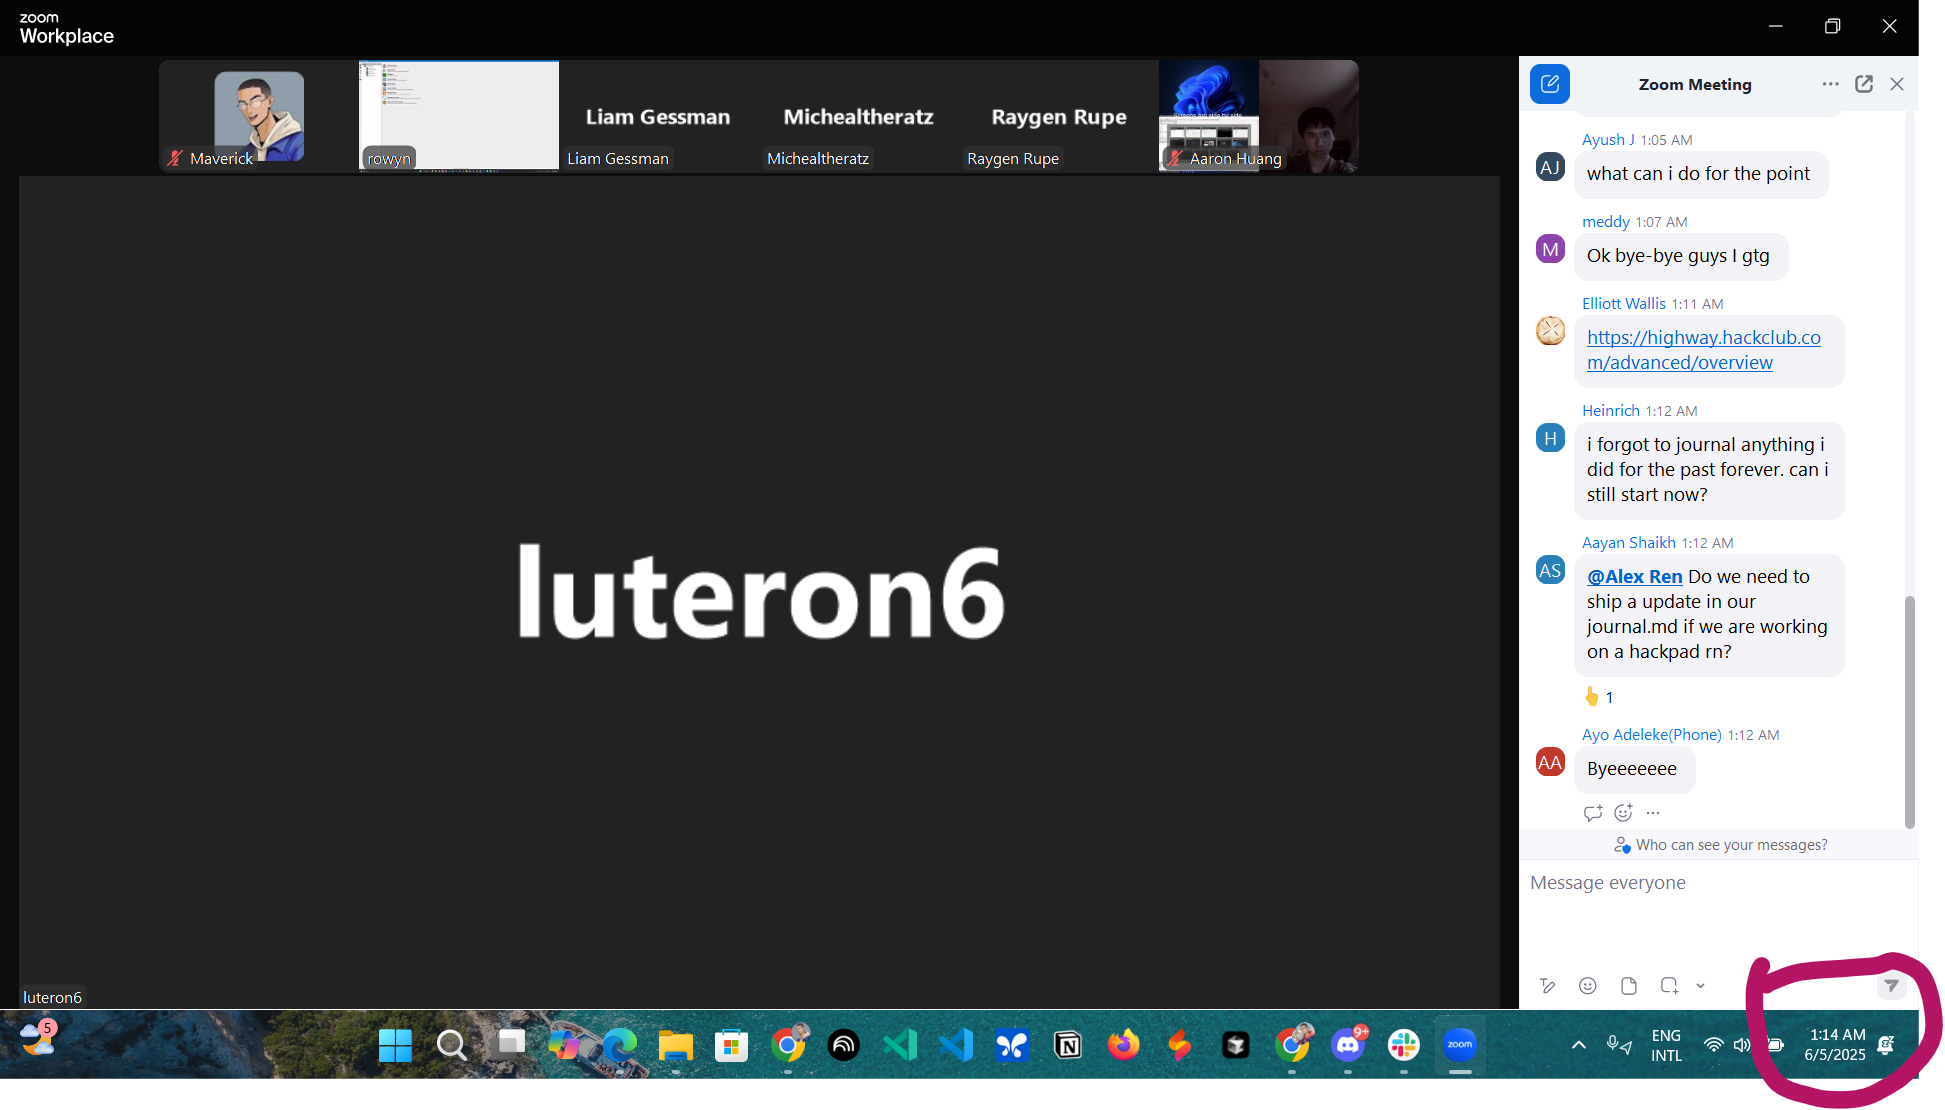Open more actions on Ayo's message
1945x1110 pixels.
tap(1652, 813)
